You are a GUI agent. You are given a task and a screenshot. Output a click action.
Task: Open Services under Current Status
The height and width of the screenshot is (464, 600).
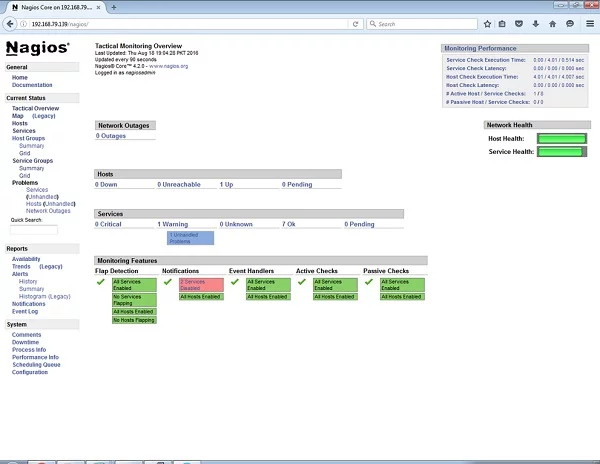[x=24, y=131]
